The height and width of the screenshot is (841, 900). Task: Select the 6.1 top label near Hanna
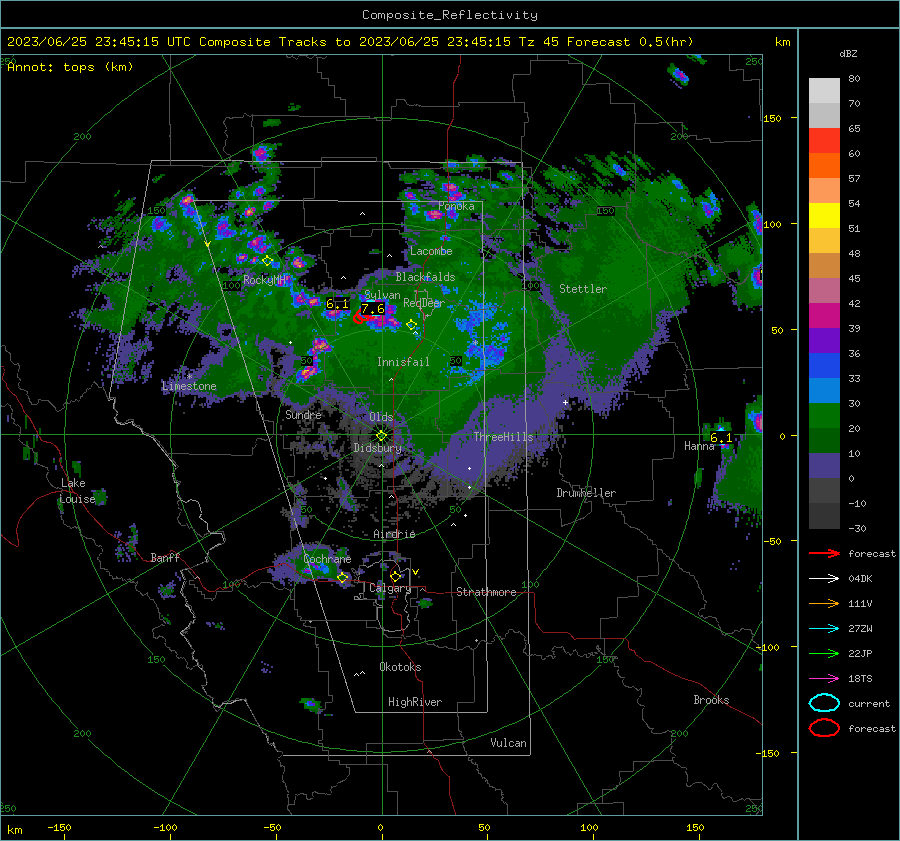pyautogui.click(x=721, y=437)
